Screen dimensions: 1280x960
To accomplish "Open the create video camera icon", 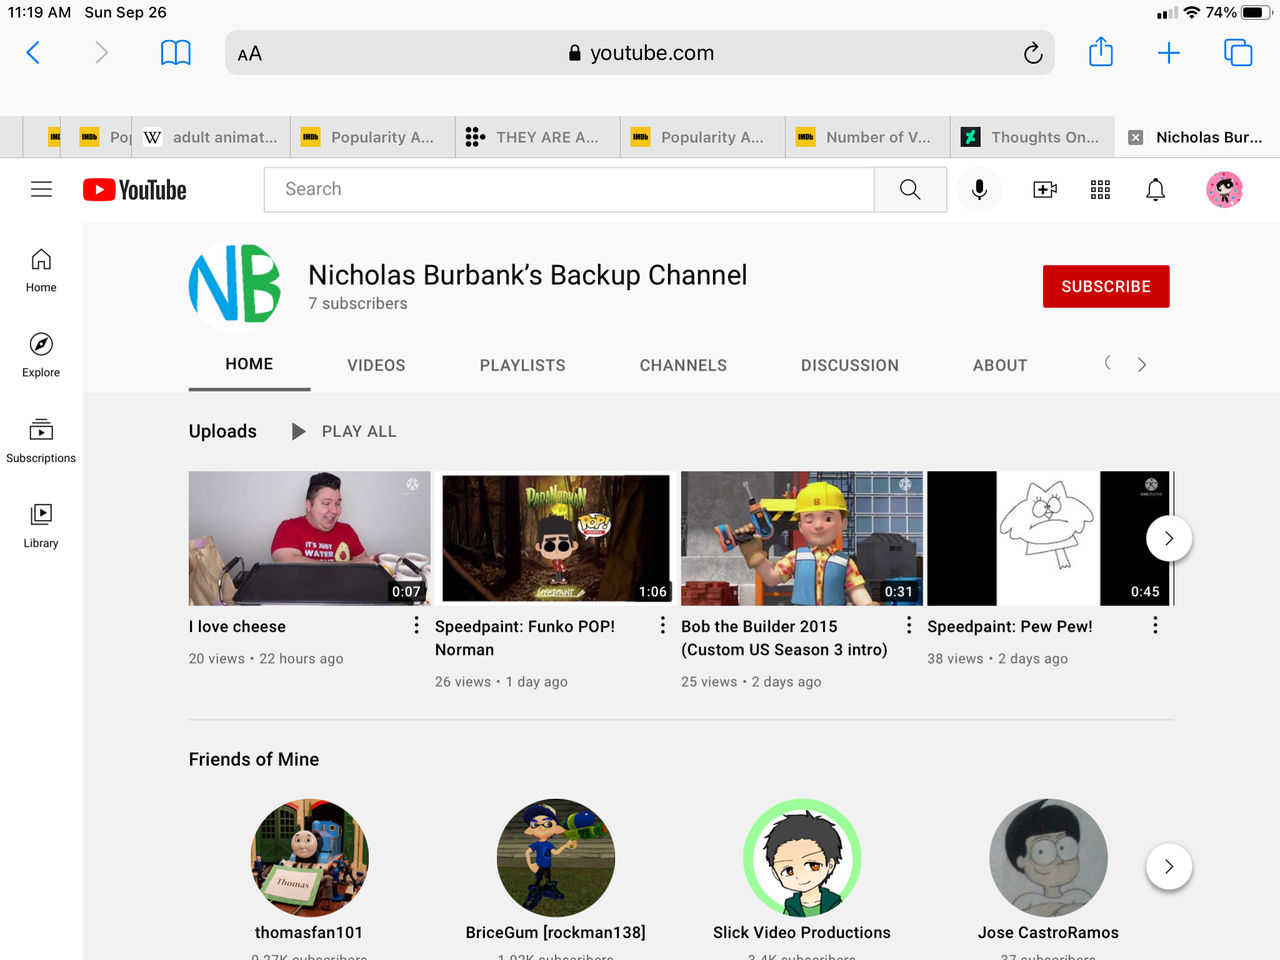I will pyautogui.click(x=1044, y=189).
